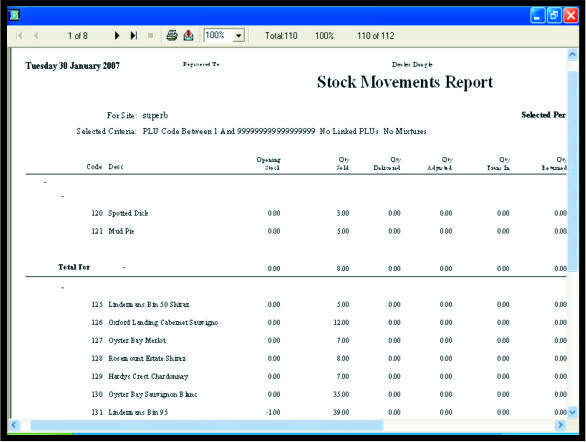586x442 pixels.
Task: Select 'Oxford Landing Cabernet Sauvigno' row
Action: pos(163,322)
